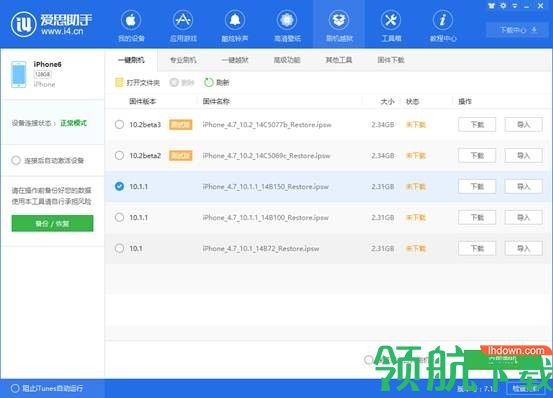Click the iPhone6 device thumbnail
The width and height of the screenshot is (553, 398).
[19, 74]
